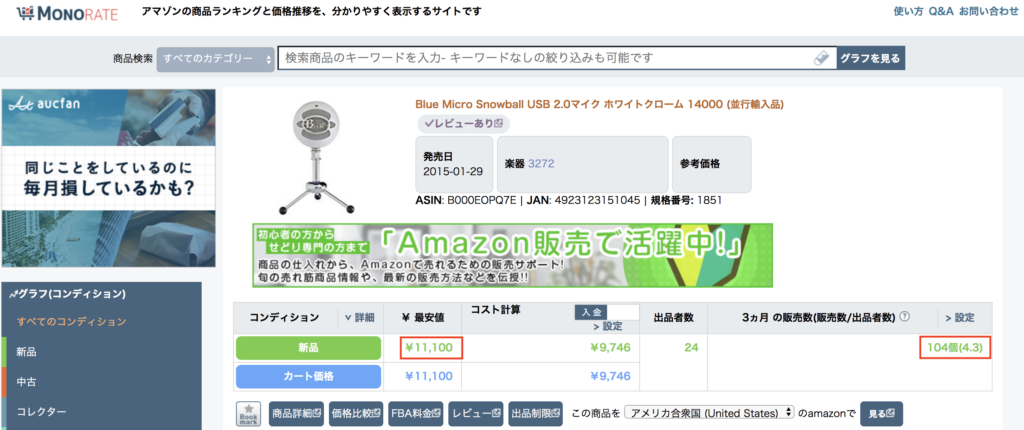The image size is (1024, 430).
Task: Open the amazon country dropdown アメリカ合衆国
Action: pos(709,413)
